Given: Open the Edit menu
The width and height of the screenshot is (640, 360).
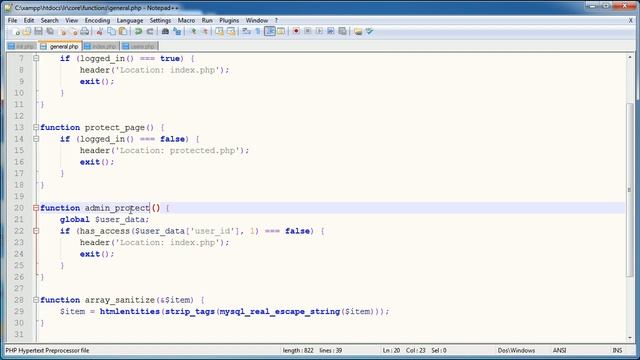Looking at the screenshot, I should (29, 20).
